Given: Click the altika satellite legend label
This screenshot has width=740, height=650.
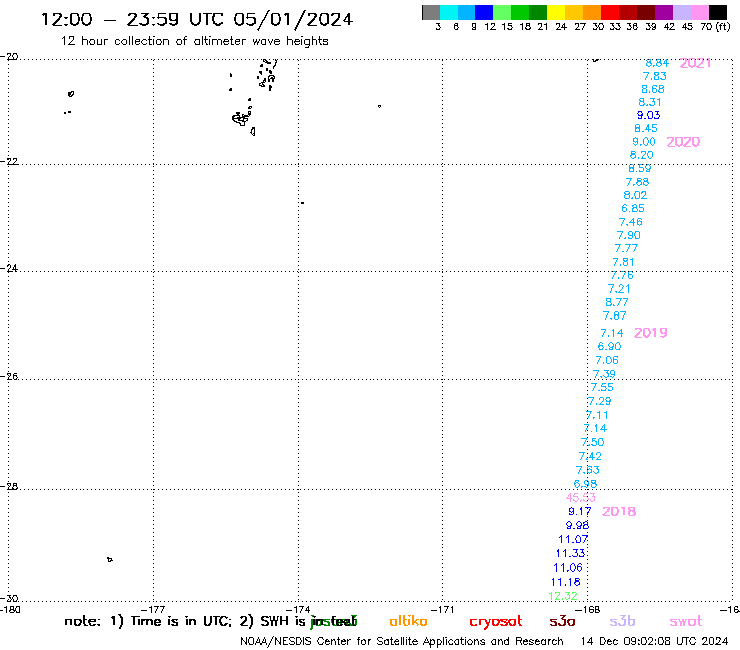Looking at the screenshot, I should point(408,621).
